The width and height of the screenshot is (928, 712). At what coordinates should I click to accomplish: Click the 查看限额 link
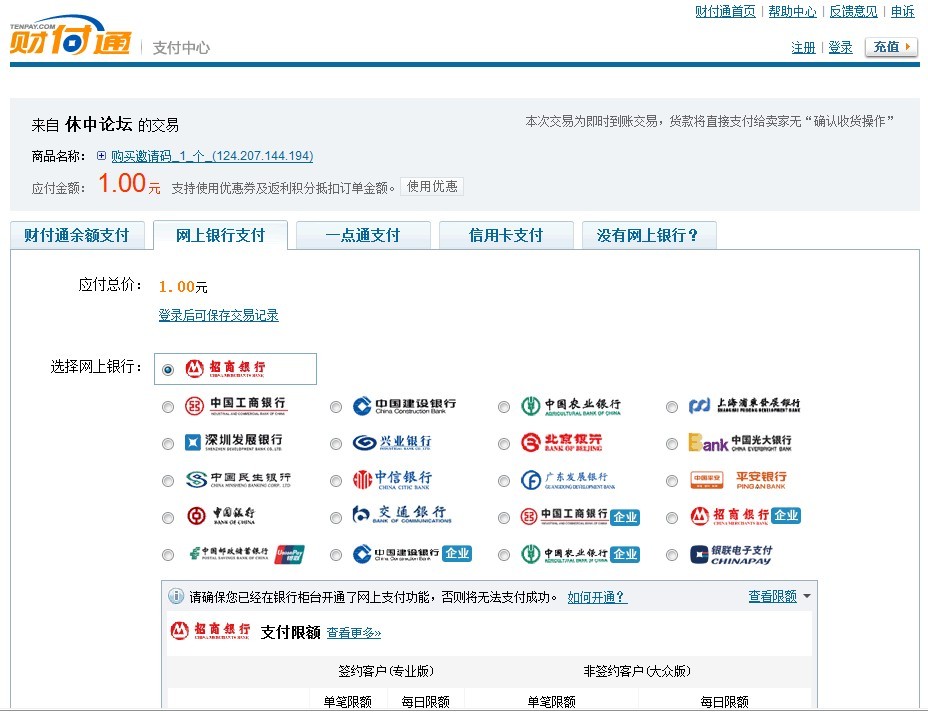coord(772,597)
